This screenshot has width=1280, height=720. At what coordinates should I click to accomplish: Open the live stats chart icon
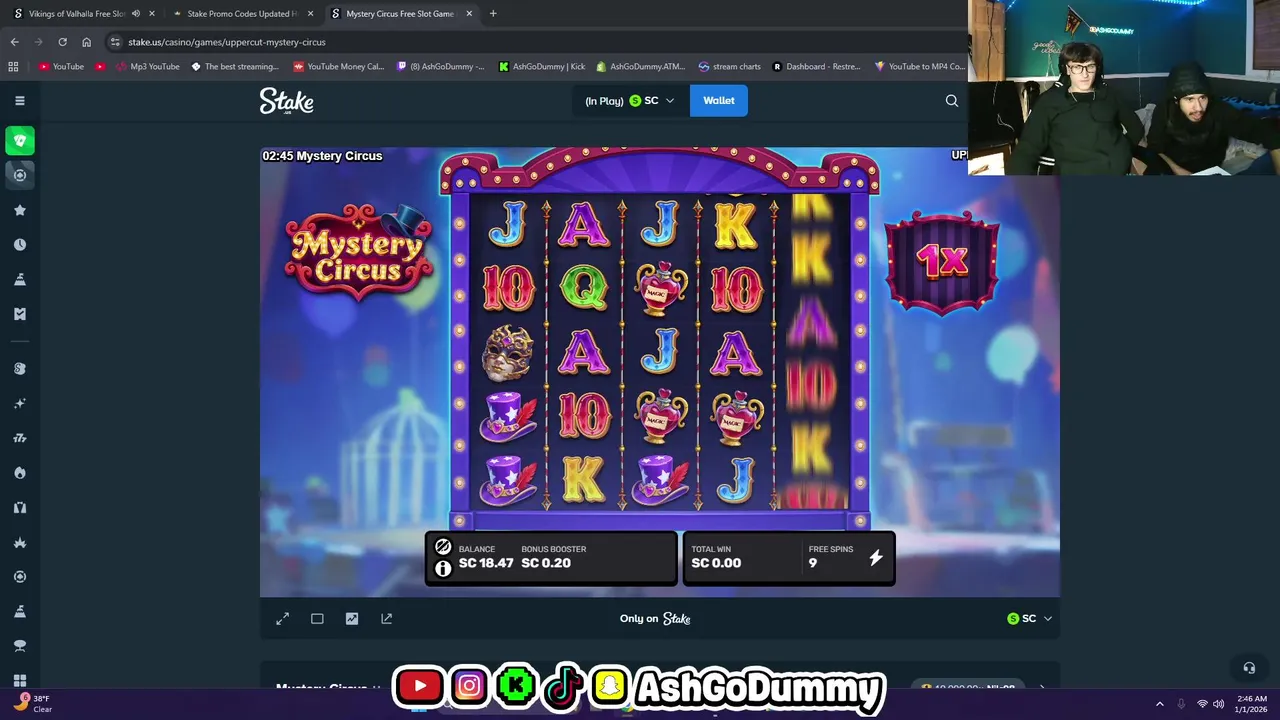point(352,619)
